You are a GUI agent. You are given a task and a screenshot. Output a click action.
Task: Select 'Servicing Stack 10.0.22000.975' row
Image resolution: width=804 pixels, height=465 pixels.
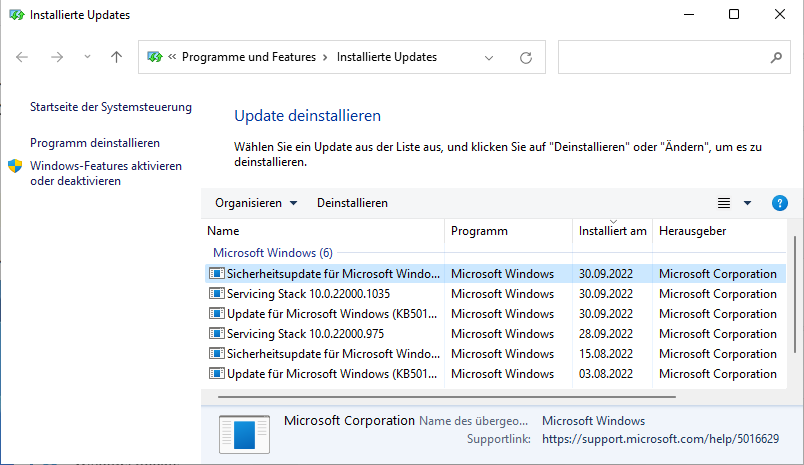point(495,334)
